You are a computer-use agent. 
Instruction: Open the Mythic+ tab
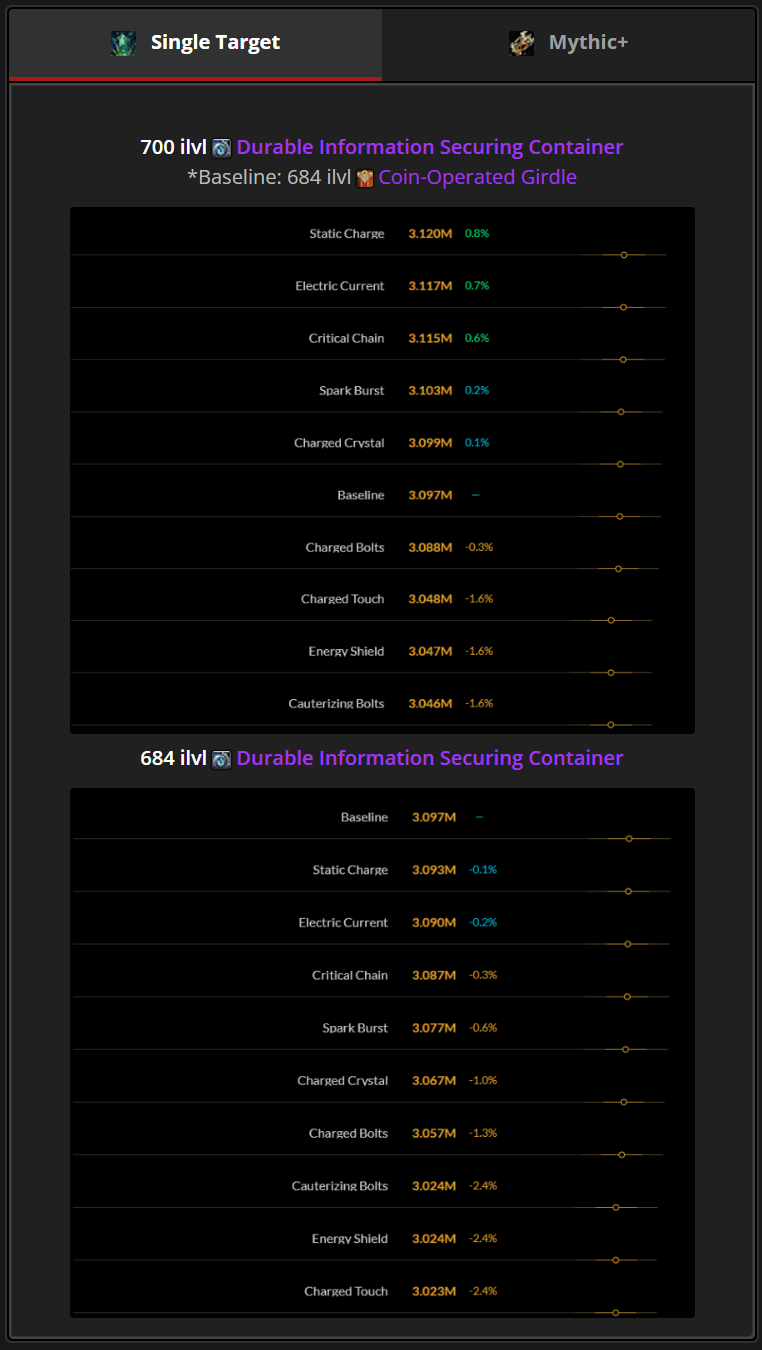pos(568,43)
